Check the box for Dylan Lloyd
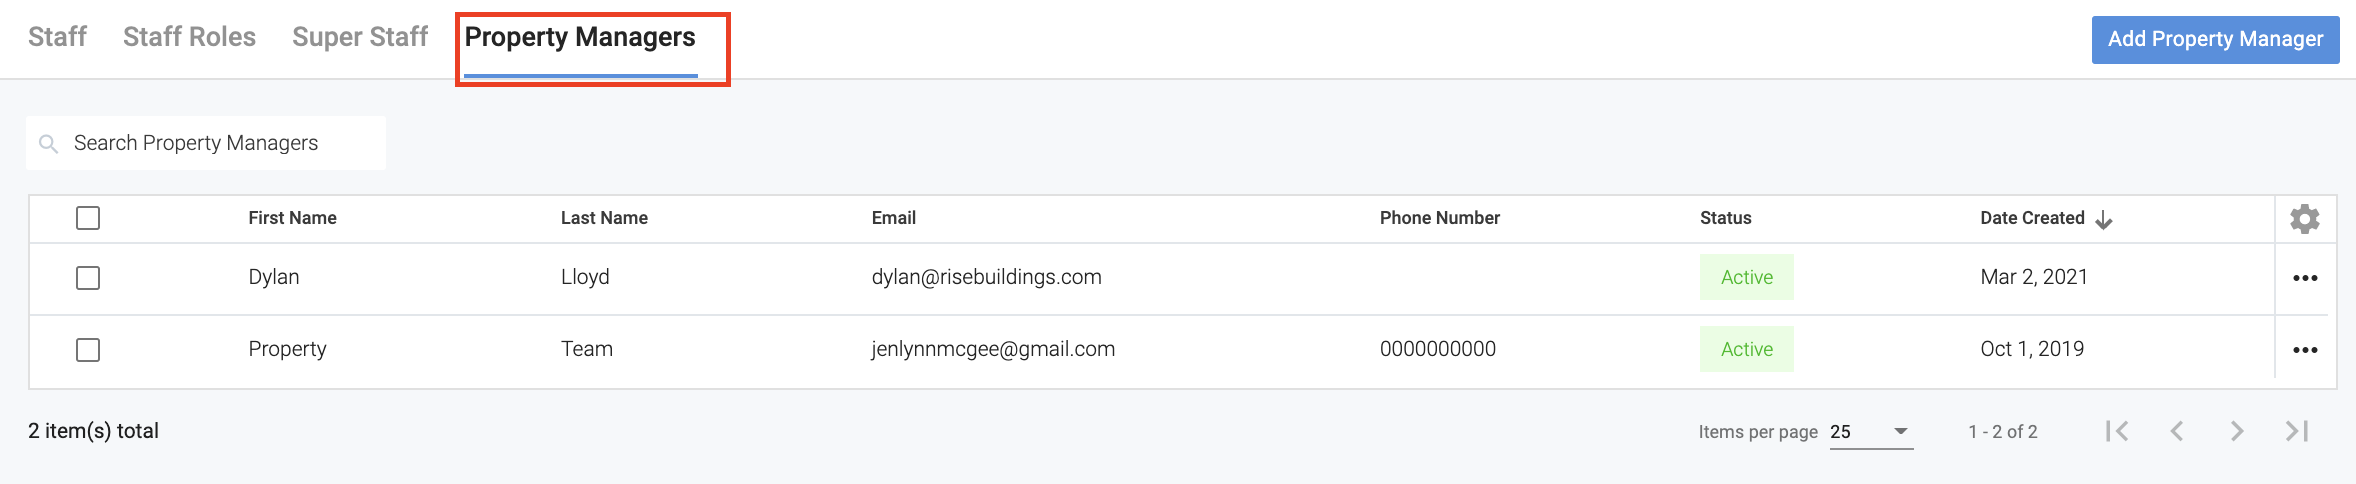2356x484 pixels. 88,278
